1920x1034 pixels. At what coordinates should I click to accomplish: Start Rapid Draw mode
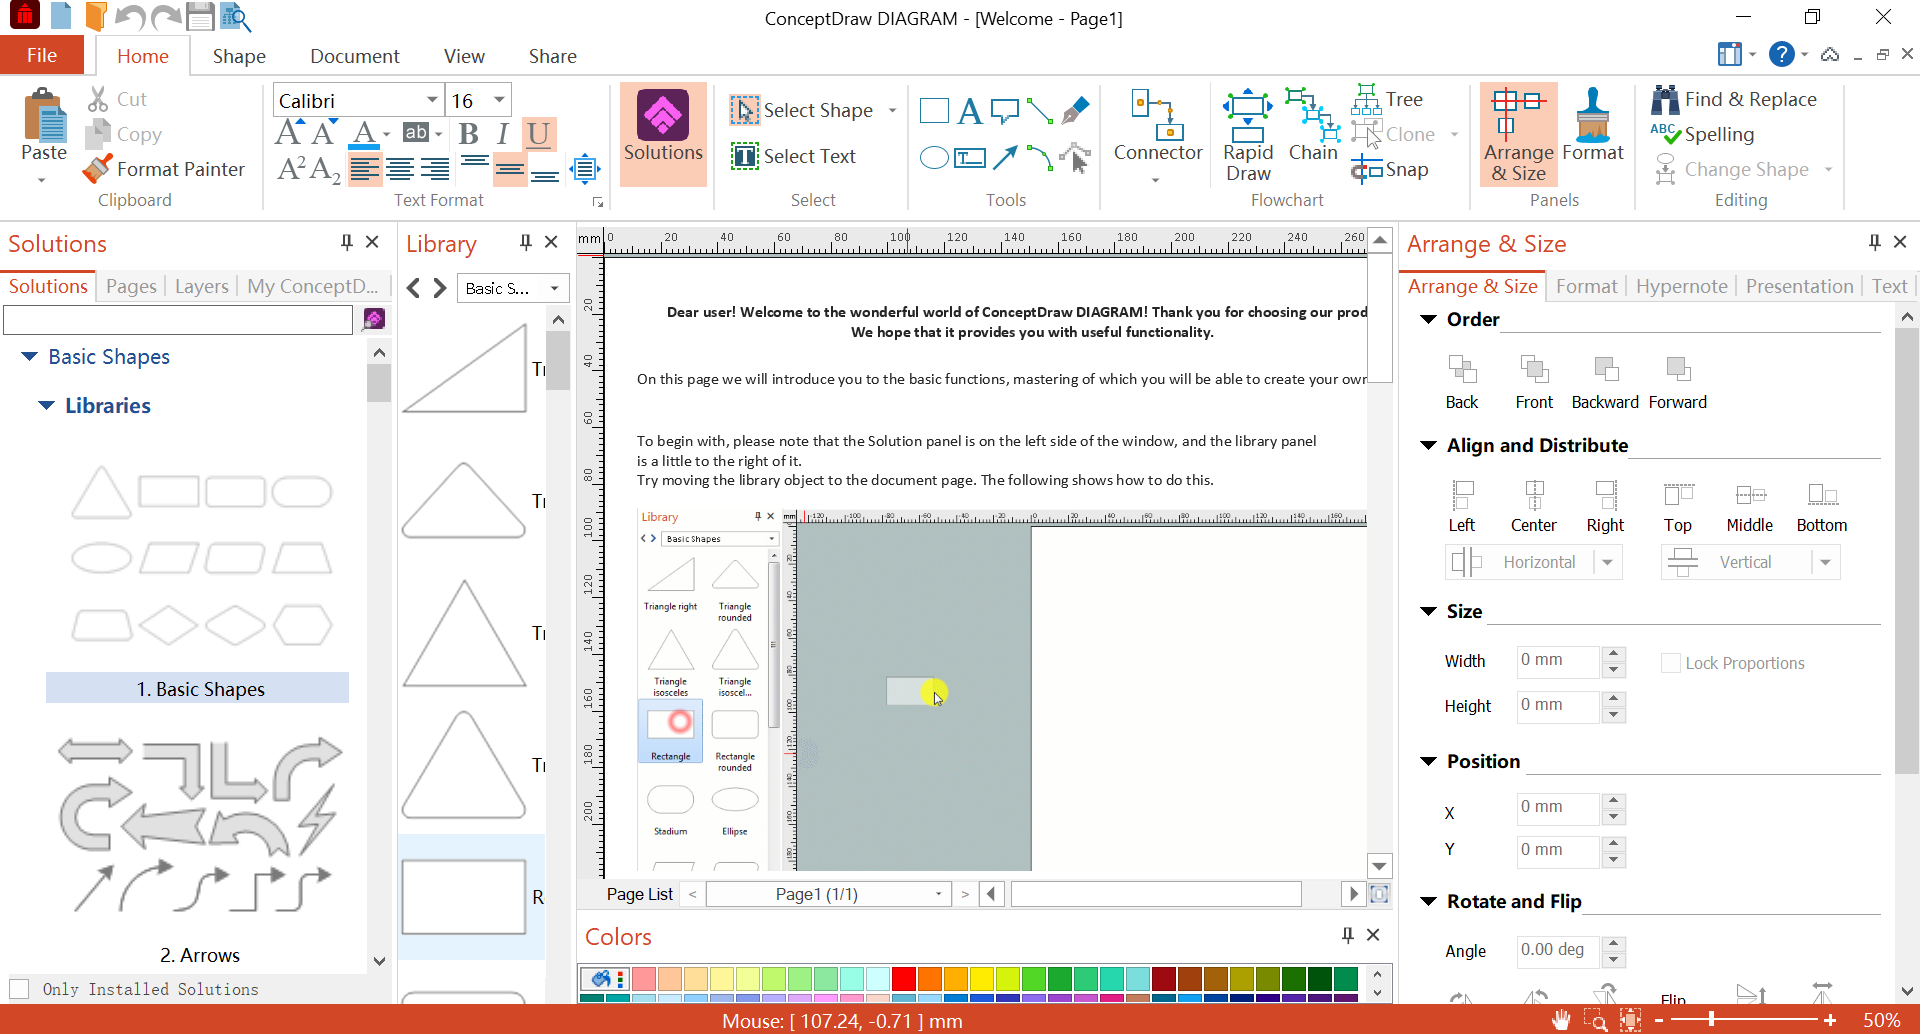[x=1248, y=134]
